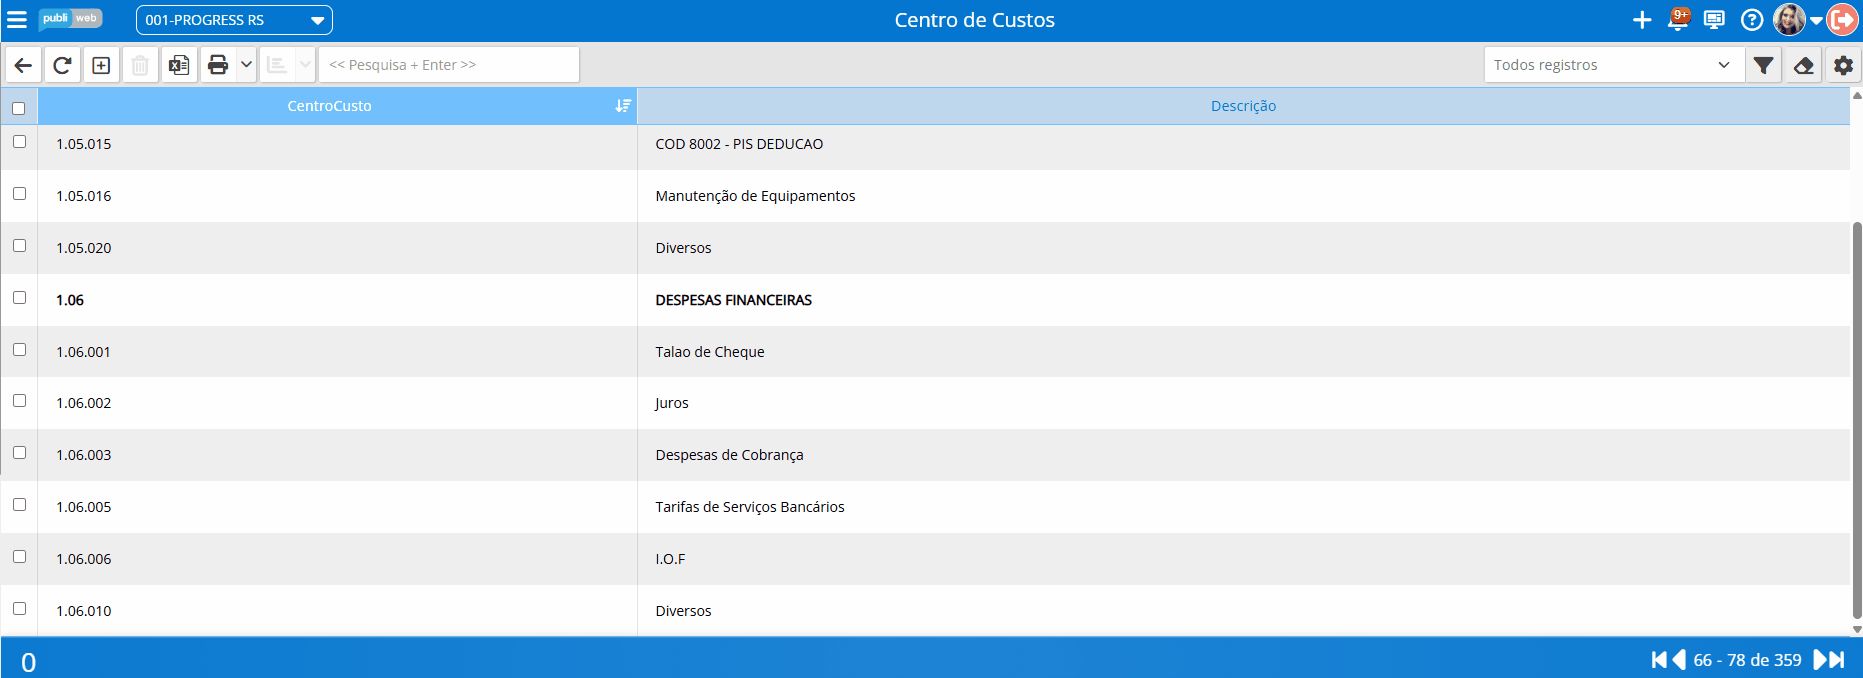The height and width of the screenshot is (678, 1863).
Task: Select Tarifas de Serviços Bancários row
Action: pos(925,507)
